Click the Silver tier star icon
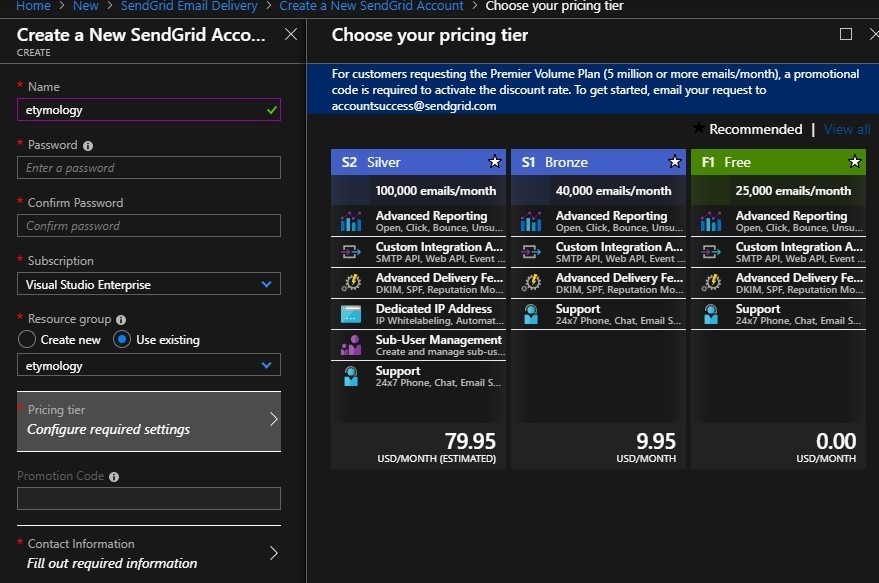 [494, 162]
